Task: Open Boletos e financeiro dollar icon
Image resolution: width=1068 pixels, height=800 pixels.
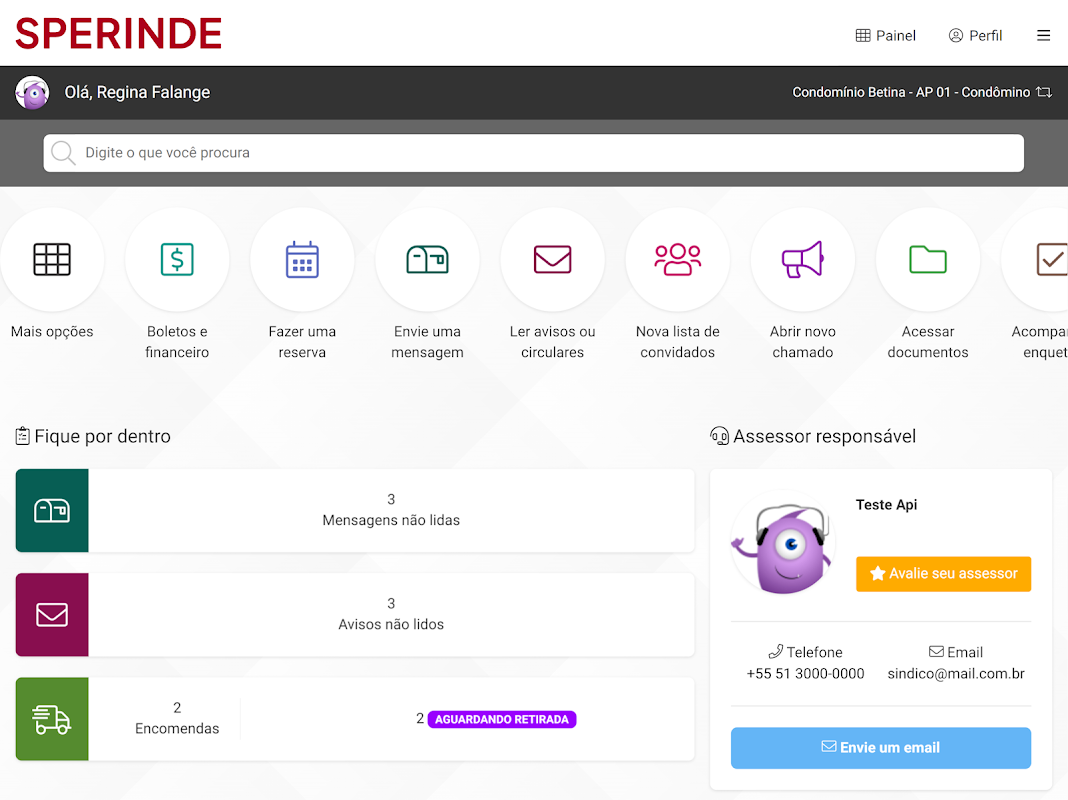Action: tap(177, 259)
